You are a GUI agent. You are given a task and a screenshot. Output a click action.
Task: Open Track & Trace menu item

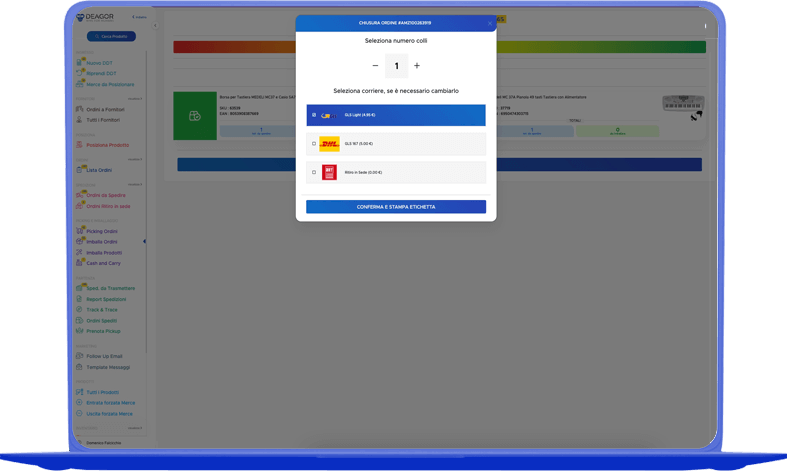click(x=102, y=310)
